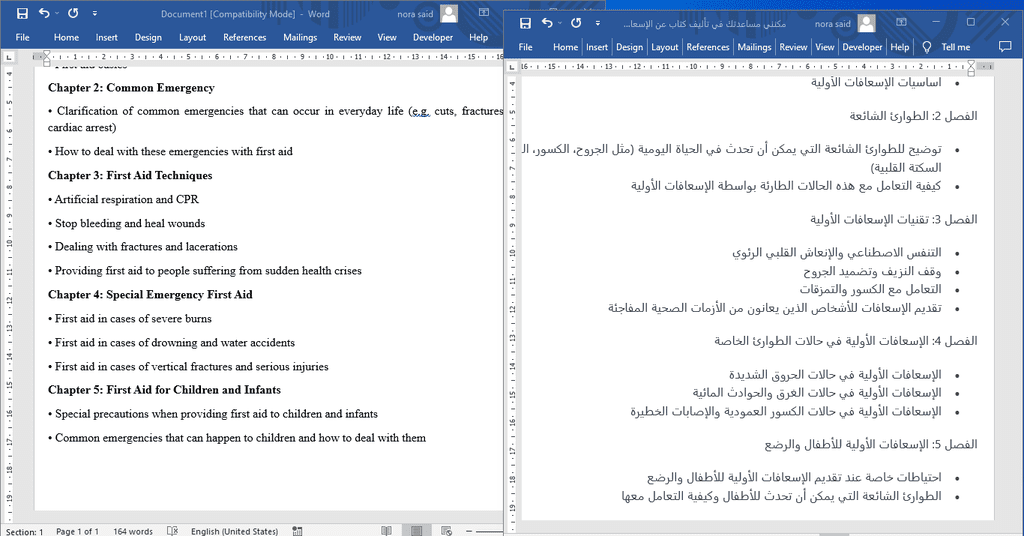
Task: Open References tab in Arabic document window
Action: pos(708,47)
